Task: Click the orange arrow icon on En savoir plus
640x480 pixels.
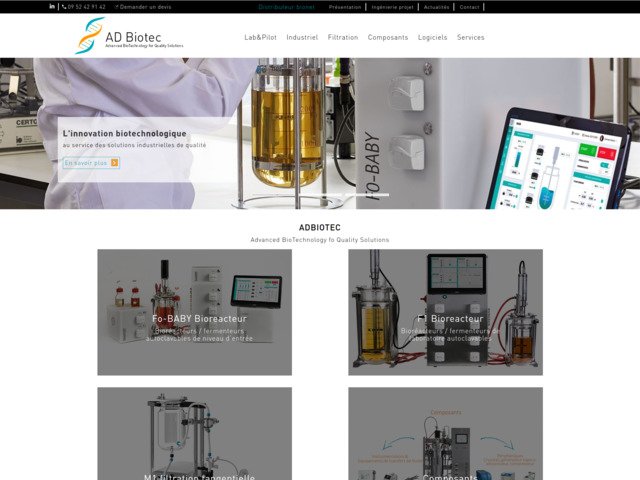Action: (115, 163)
